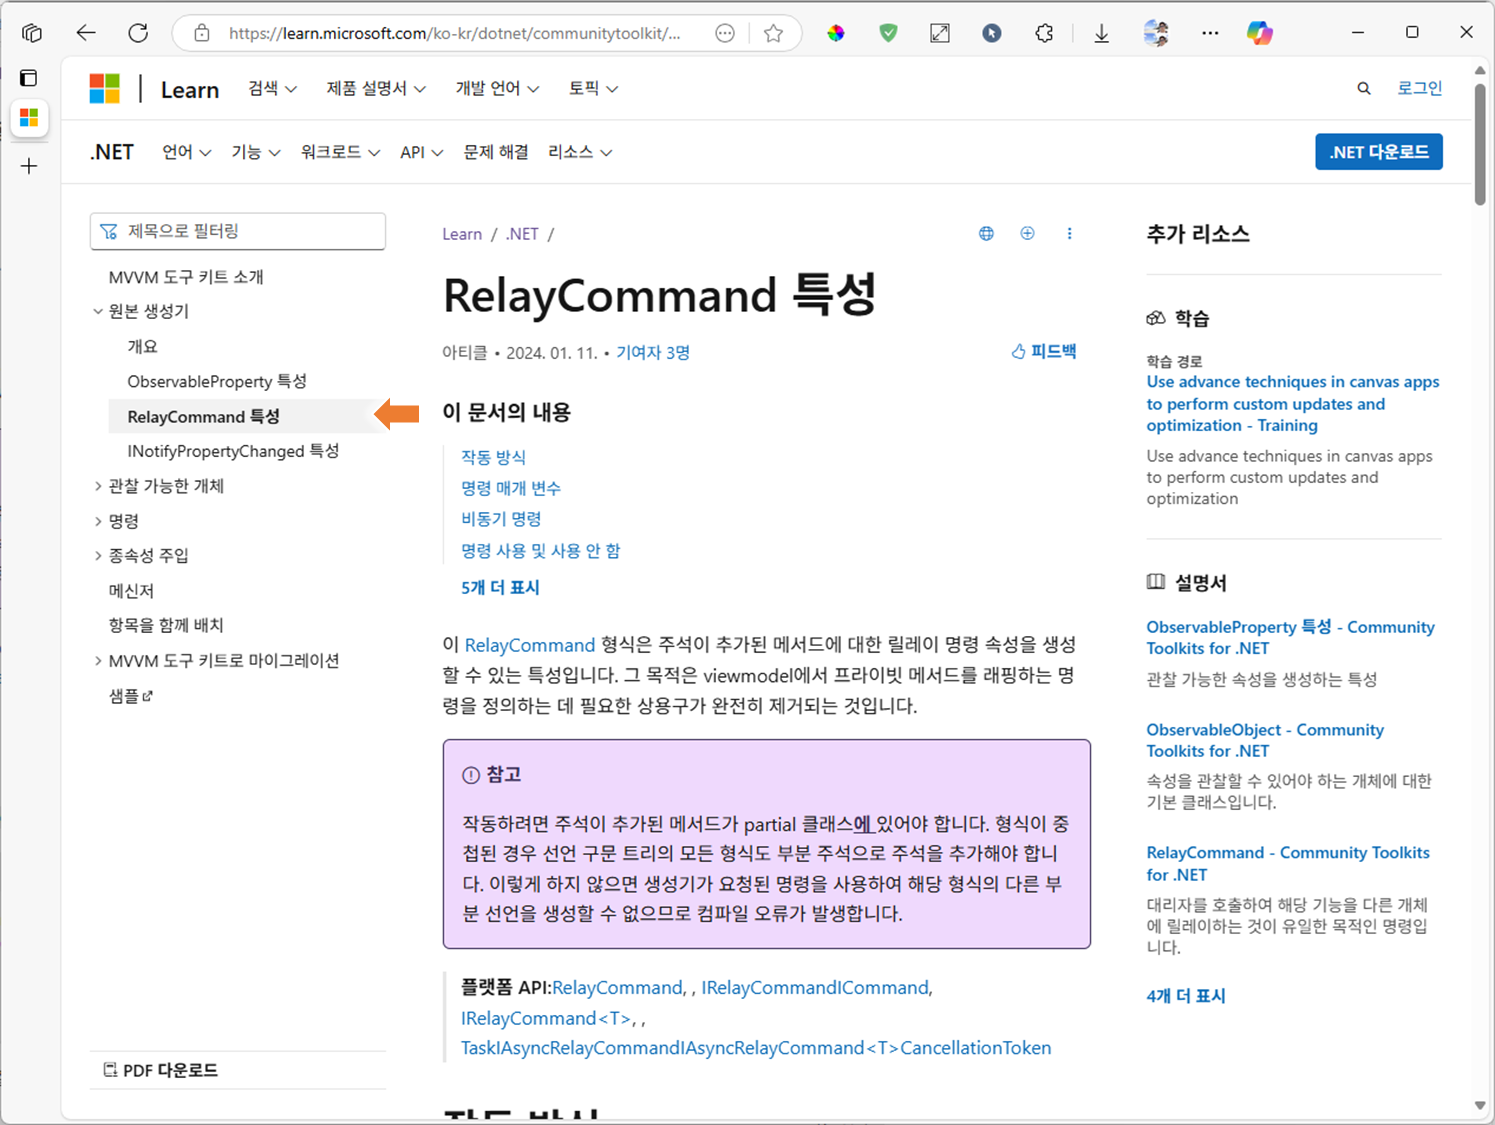The height and width of the screenshot is (1125, 1495).
Task: Open the browser profile avatar
Action: pos(1156,33)
